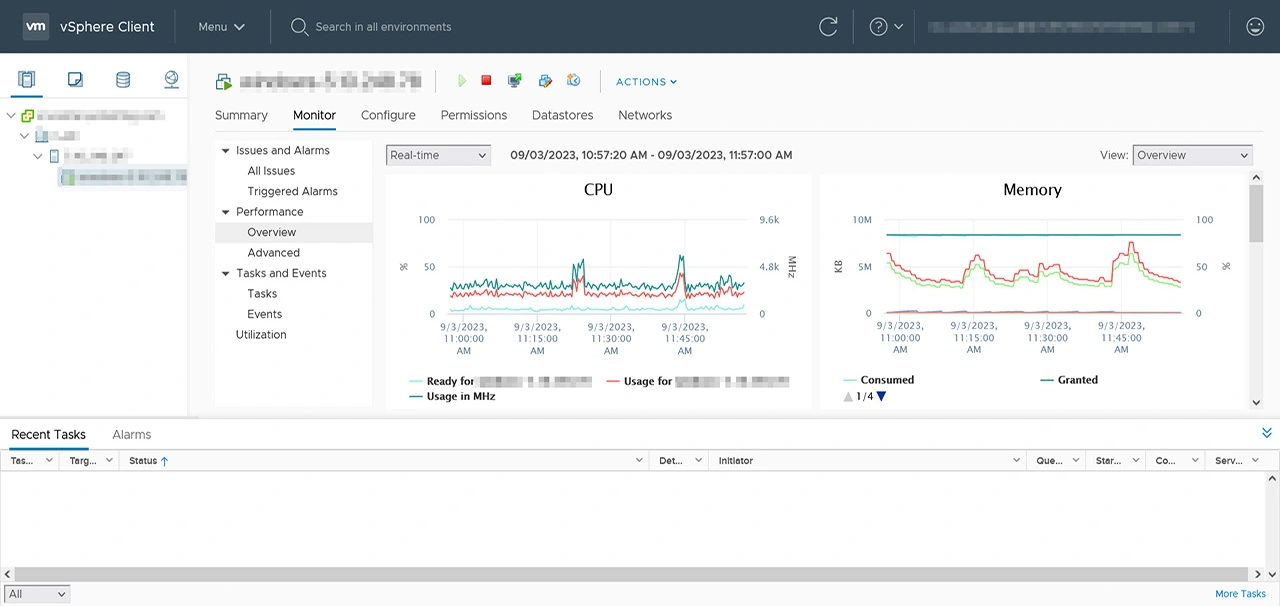Open the Alarms tab
This screenshot has height=606, width=1280.
point(131,435)
